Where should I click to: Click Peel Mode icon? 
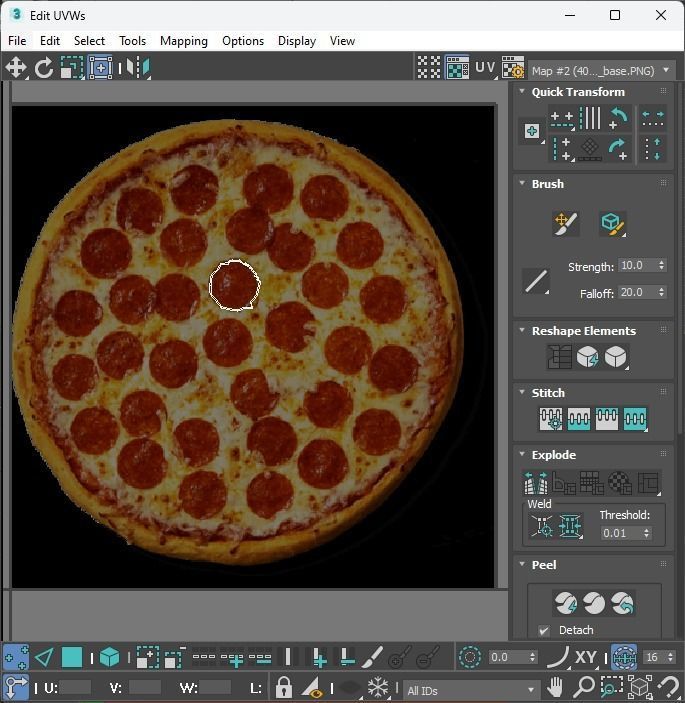pyautogui.click(x=594, y=603)
